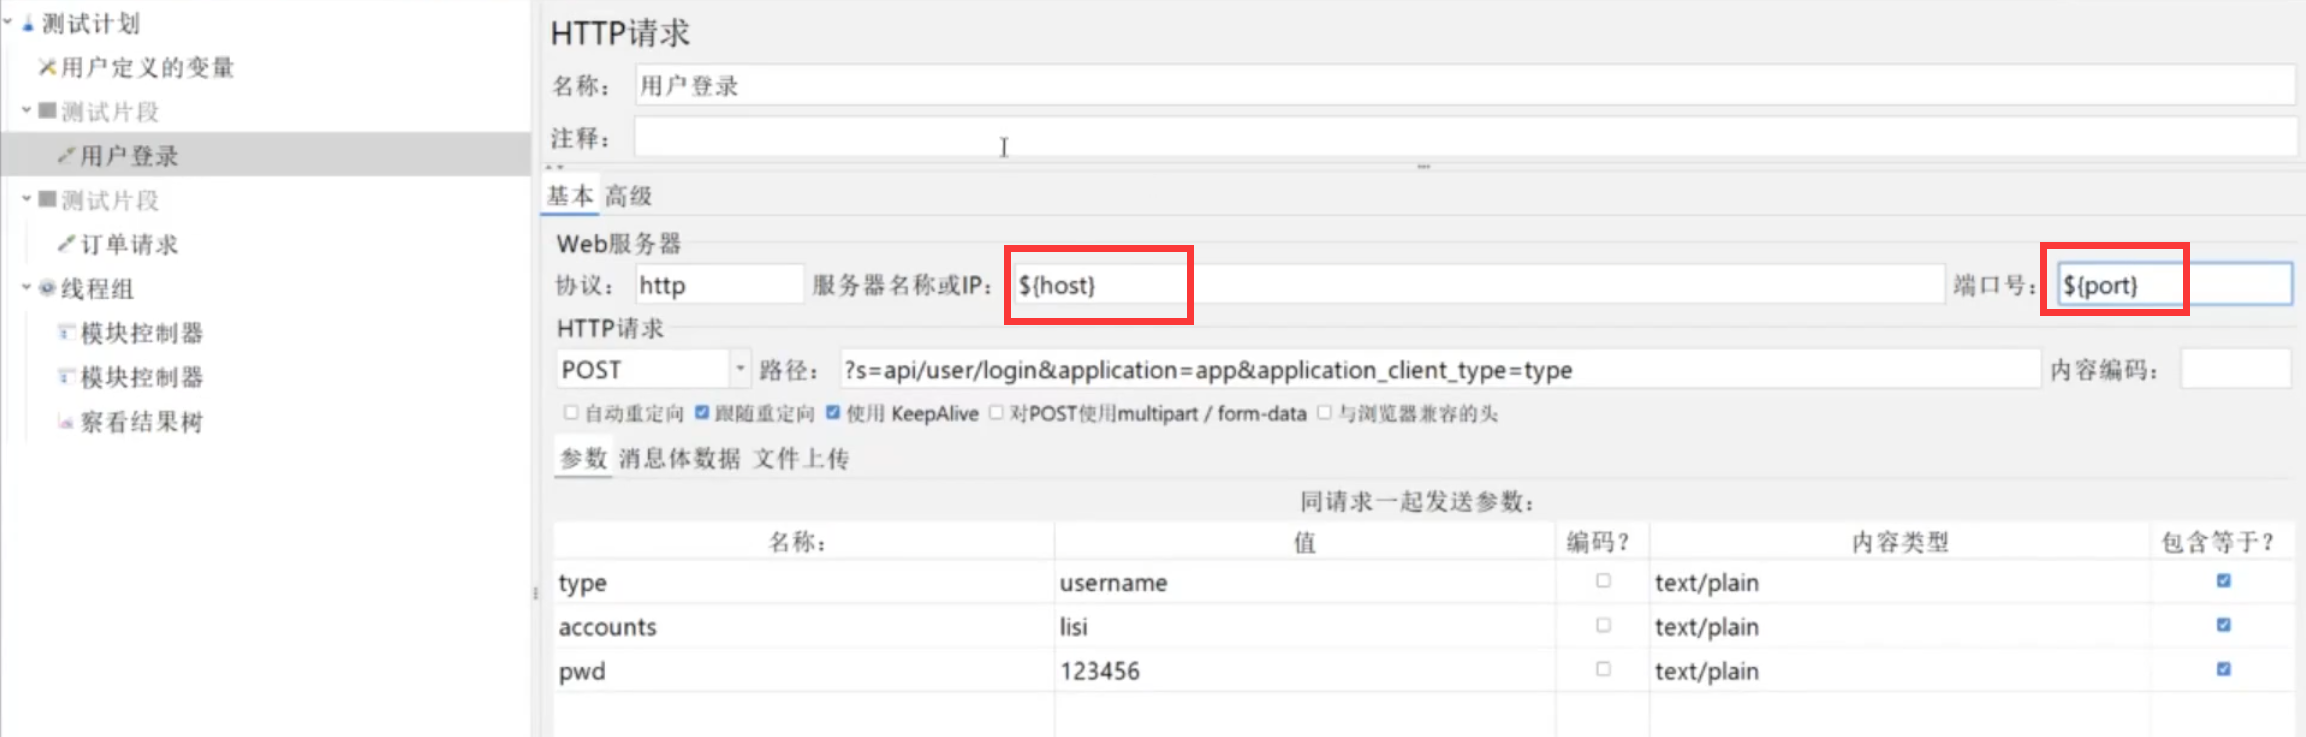Uncheck 包含等于? for the pwd row

pyautogui.click(x=2223, y=669)
